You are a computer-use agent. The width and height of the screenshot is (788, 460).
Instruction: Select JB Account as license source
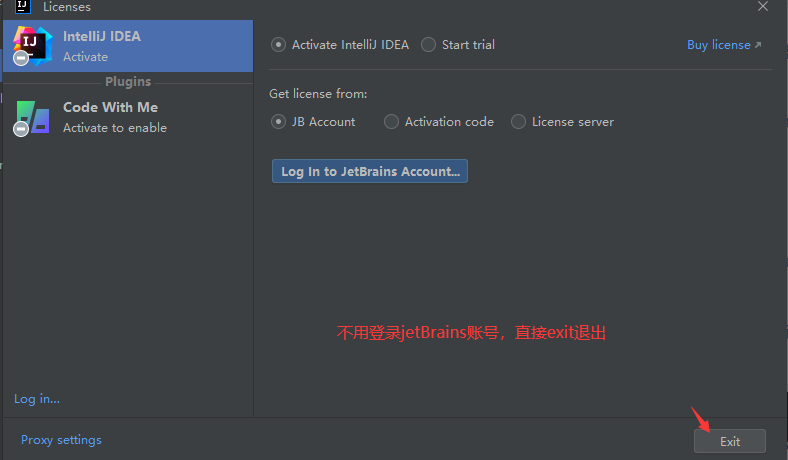click(278, 122)
